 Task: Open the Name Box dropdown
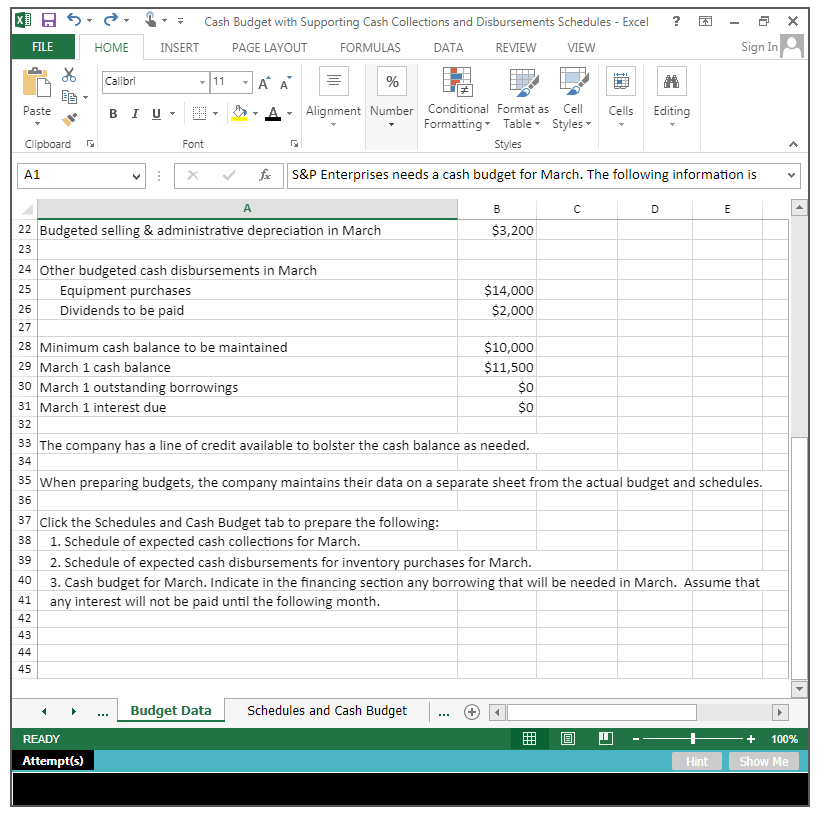click(x=137, y=175)
